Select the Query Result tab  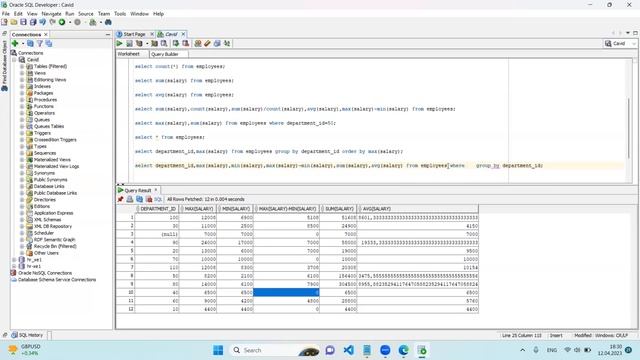pos(138,190)
